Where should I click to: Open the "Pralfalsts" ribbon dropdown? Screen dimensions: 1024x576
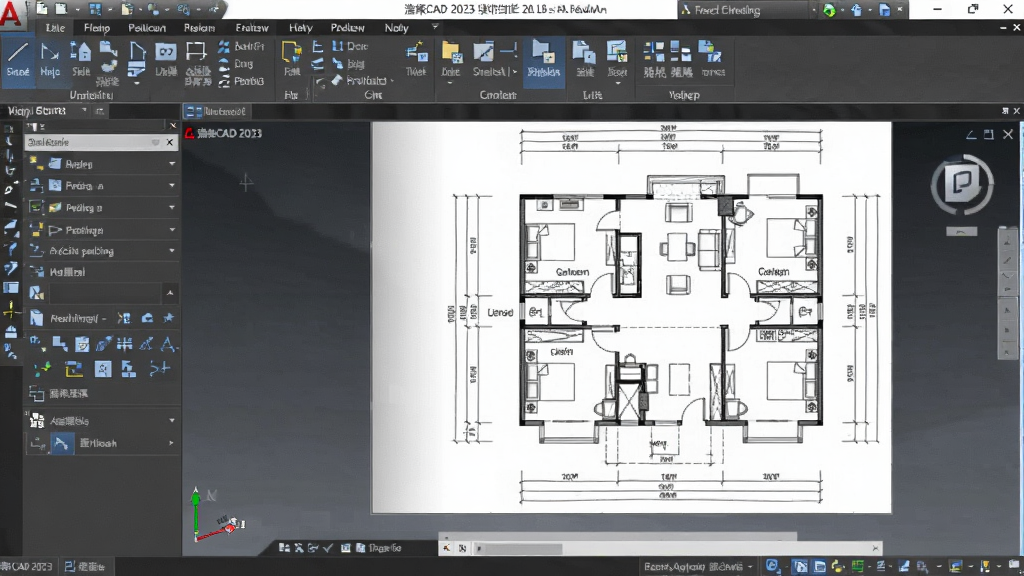click(363, 80)
